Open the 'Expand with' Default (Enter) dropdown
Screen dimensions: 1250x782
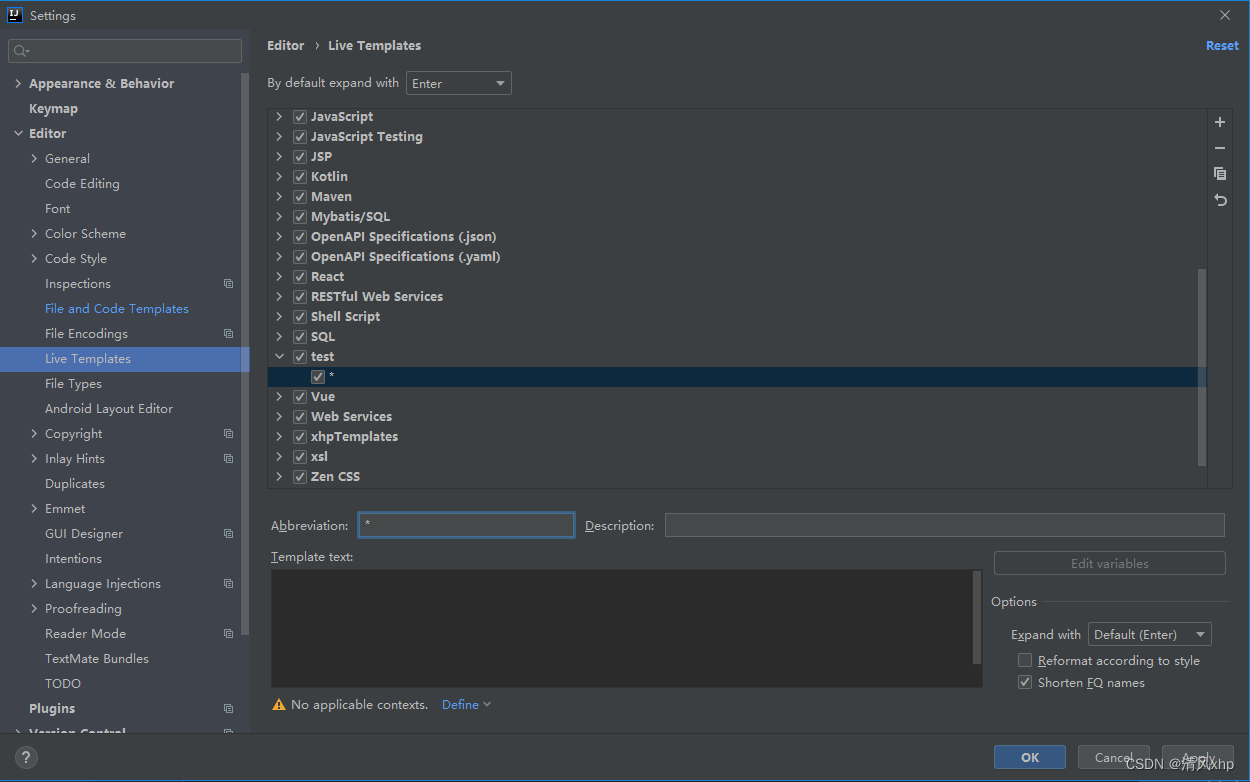point(1149,635)
